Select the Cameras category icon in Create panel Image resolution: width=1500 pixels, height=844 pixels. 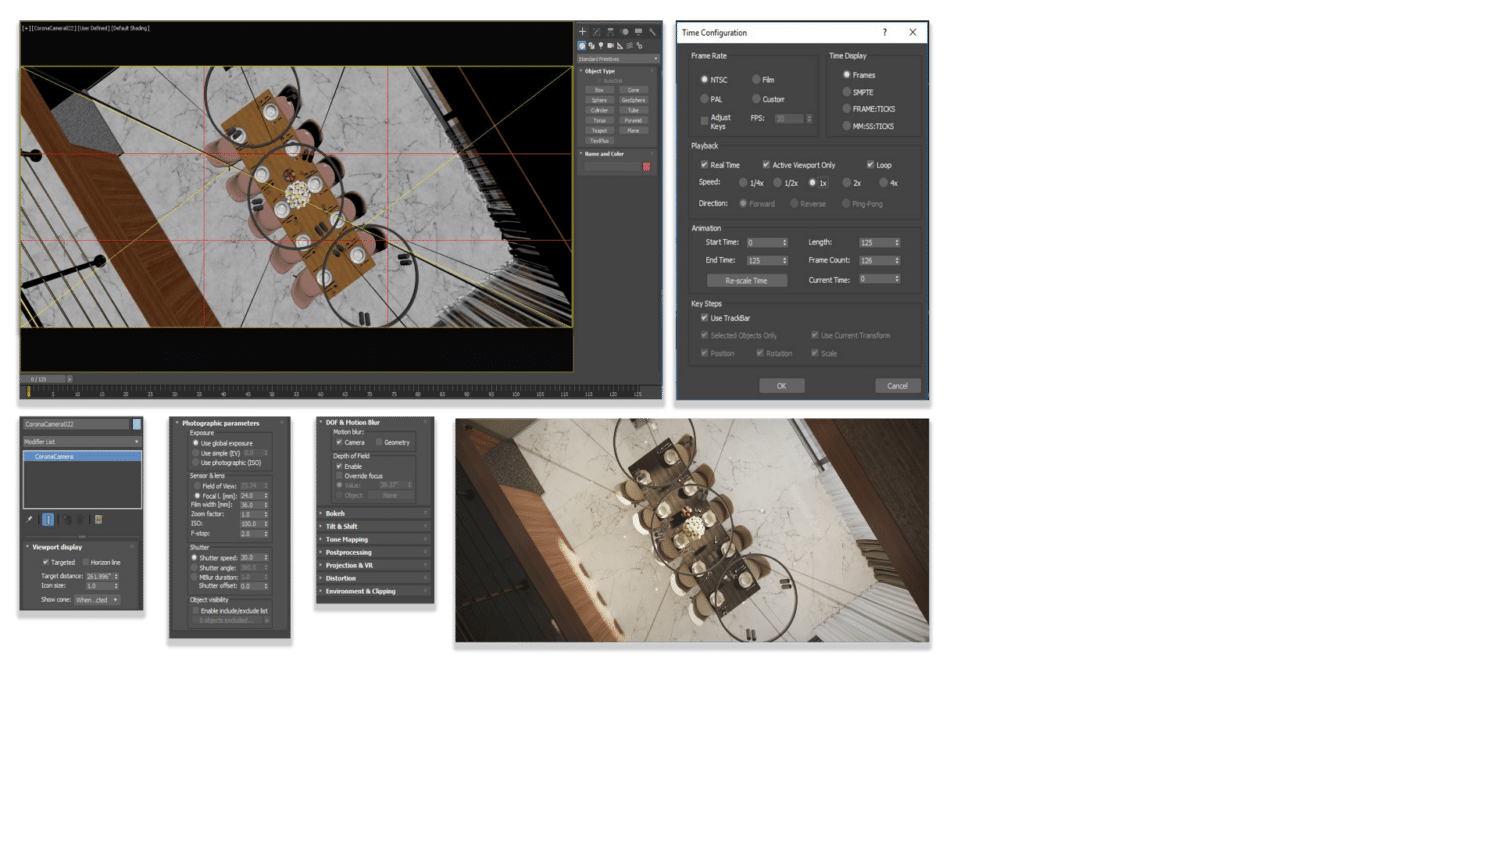610,46
